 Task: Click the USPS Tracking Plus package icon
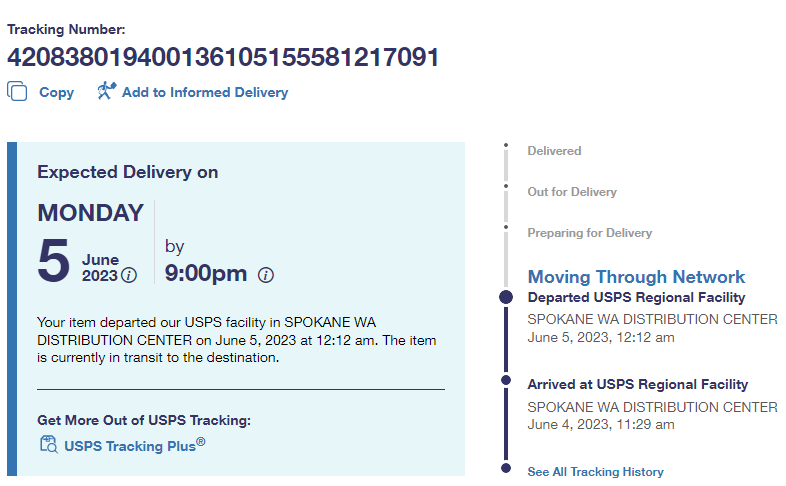pyautogui.click(x=48, y=445)
